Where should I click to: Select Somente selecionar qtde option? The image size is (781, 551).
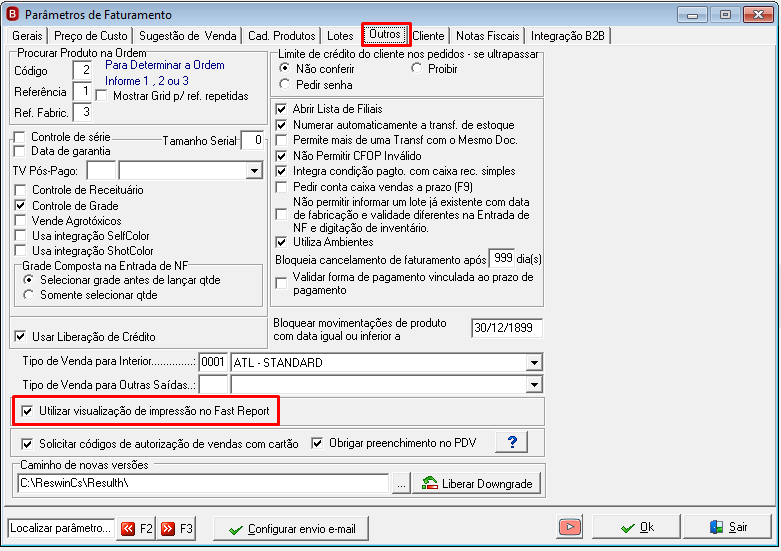coord(29,295)
